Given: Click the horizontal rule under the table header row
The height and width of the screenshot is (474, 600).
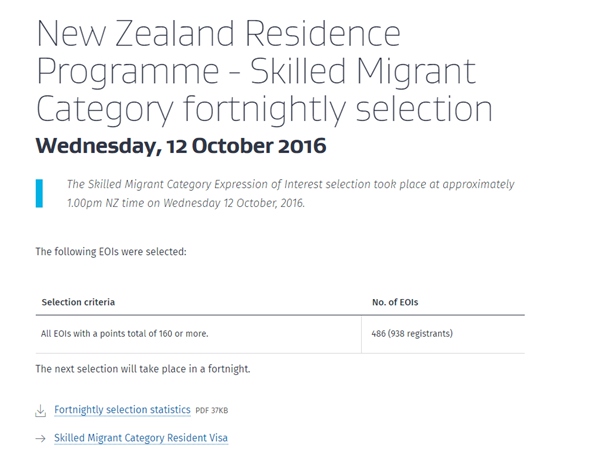Looking at the screenshot, I should coord(280,315).
